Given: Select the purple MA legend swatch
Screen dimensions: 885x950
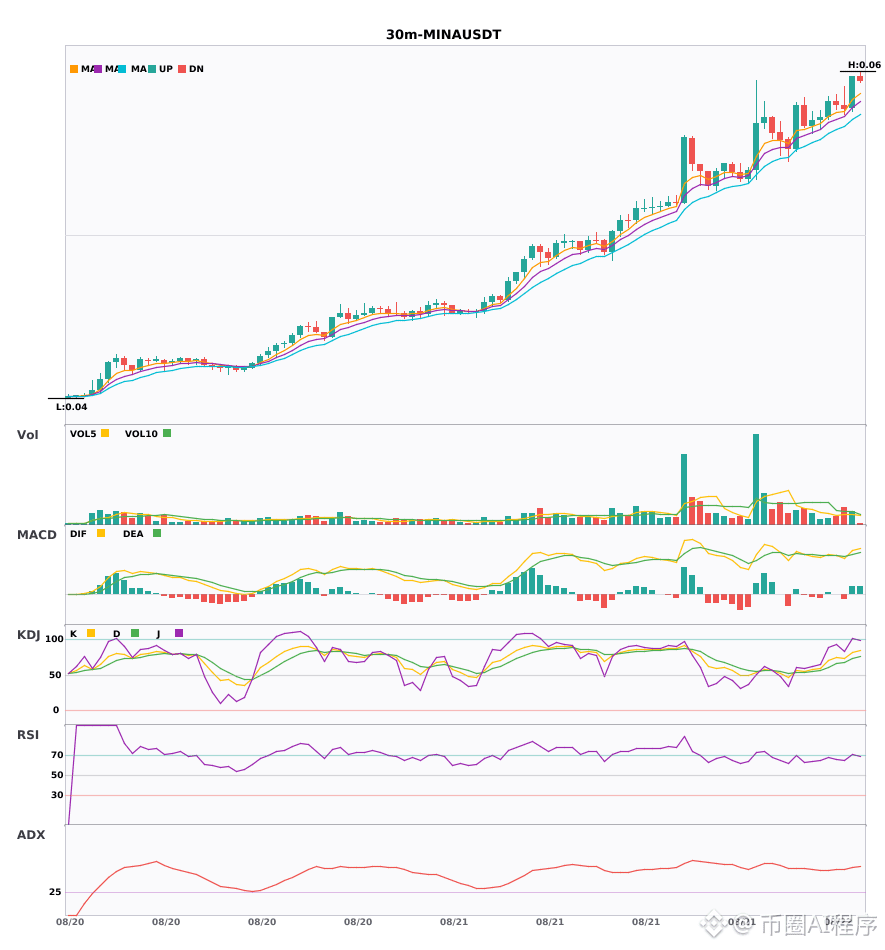Looking at the screenshot, I should pyautogui.click(x=98, y=69).
